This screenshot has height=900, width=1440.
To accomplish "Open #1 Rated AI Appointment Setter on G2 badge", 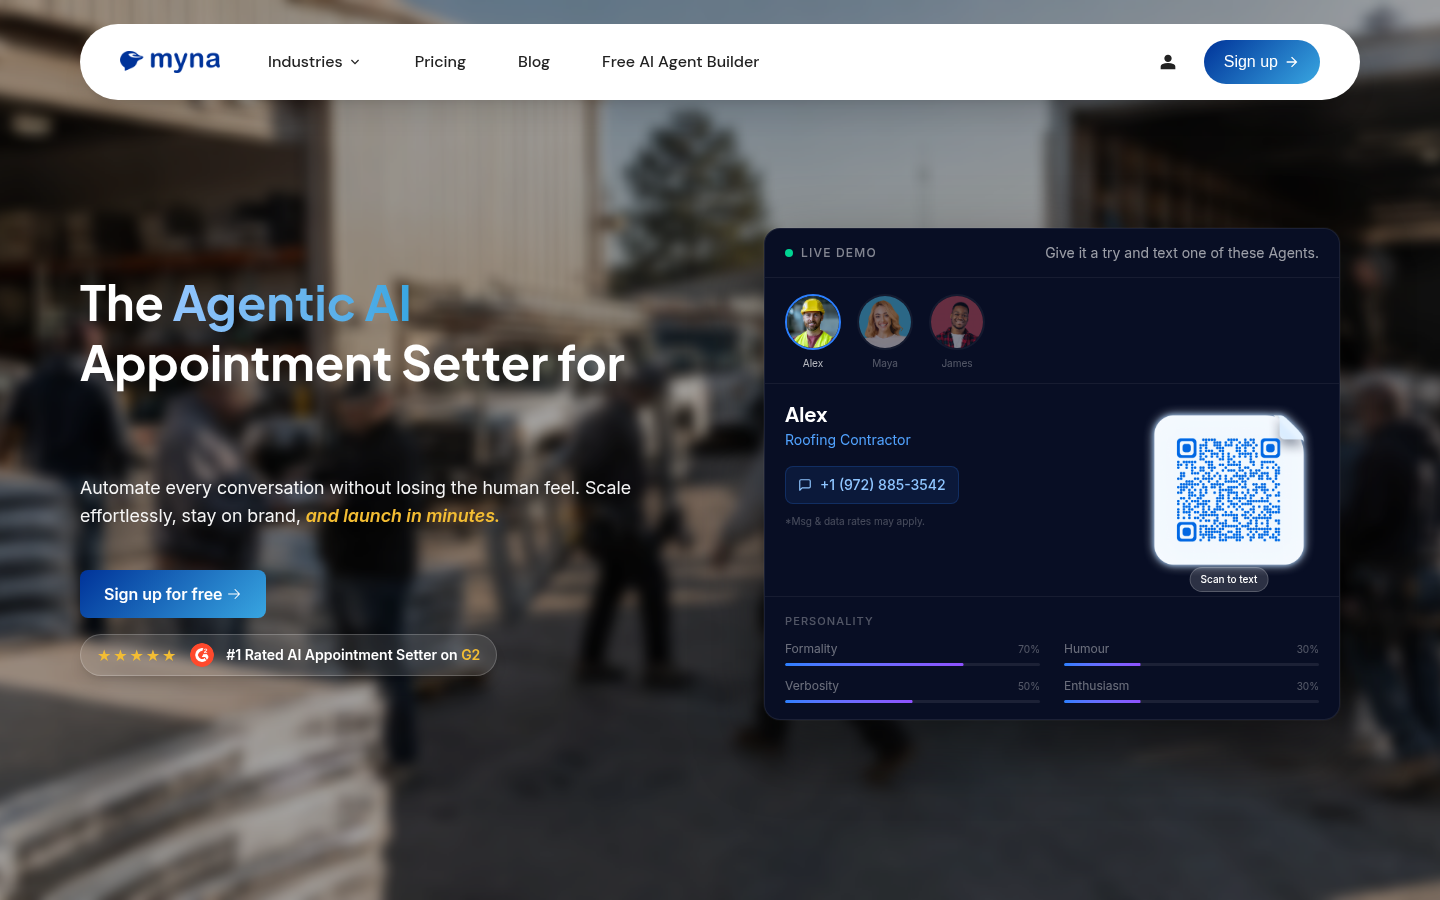I will pos(288,655).
